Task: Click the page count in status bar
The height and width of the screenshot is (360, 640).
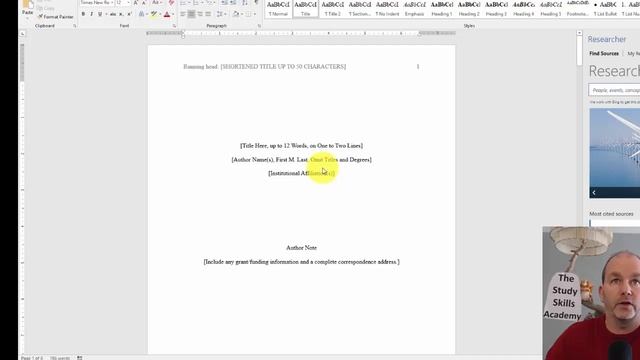Action: [32, 358]
